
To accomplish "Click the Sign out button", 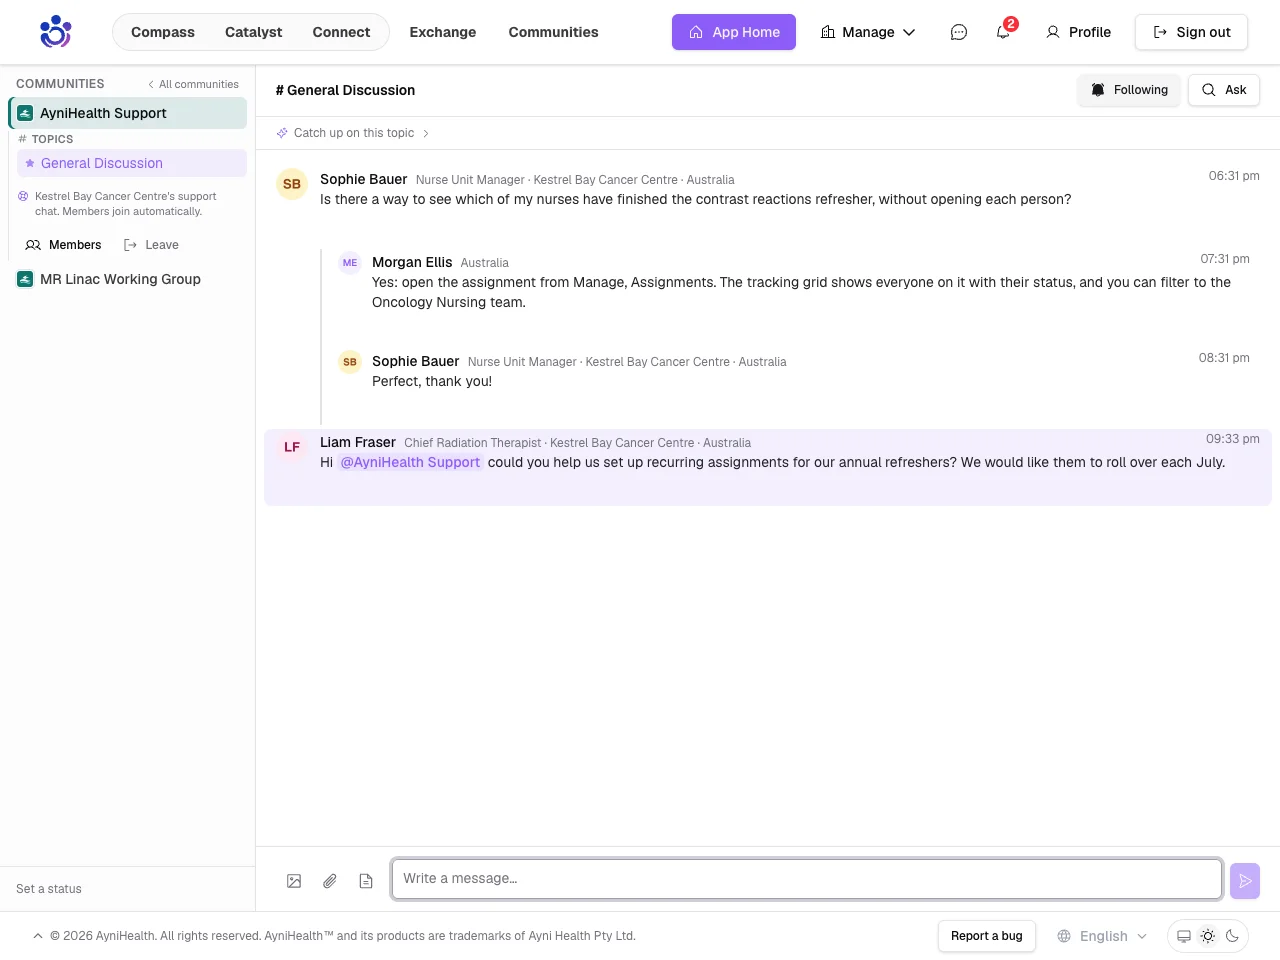I will click(x=1191, y=32).
